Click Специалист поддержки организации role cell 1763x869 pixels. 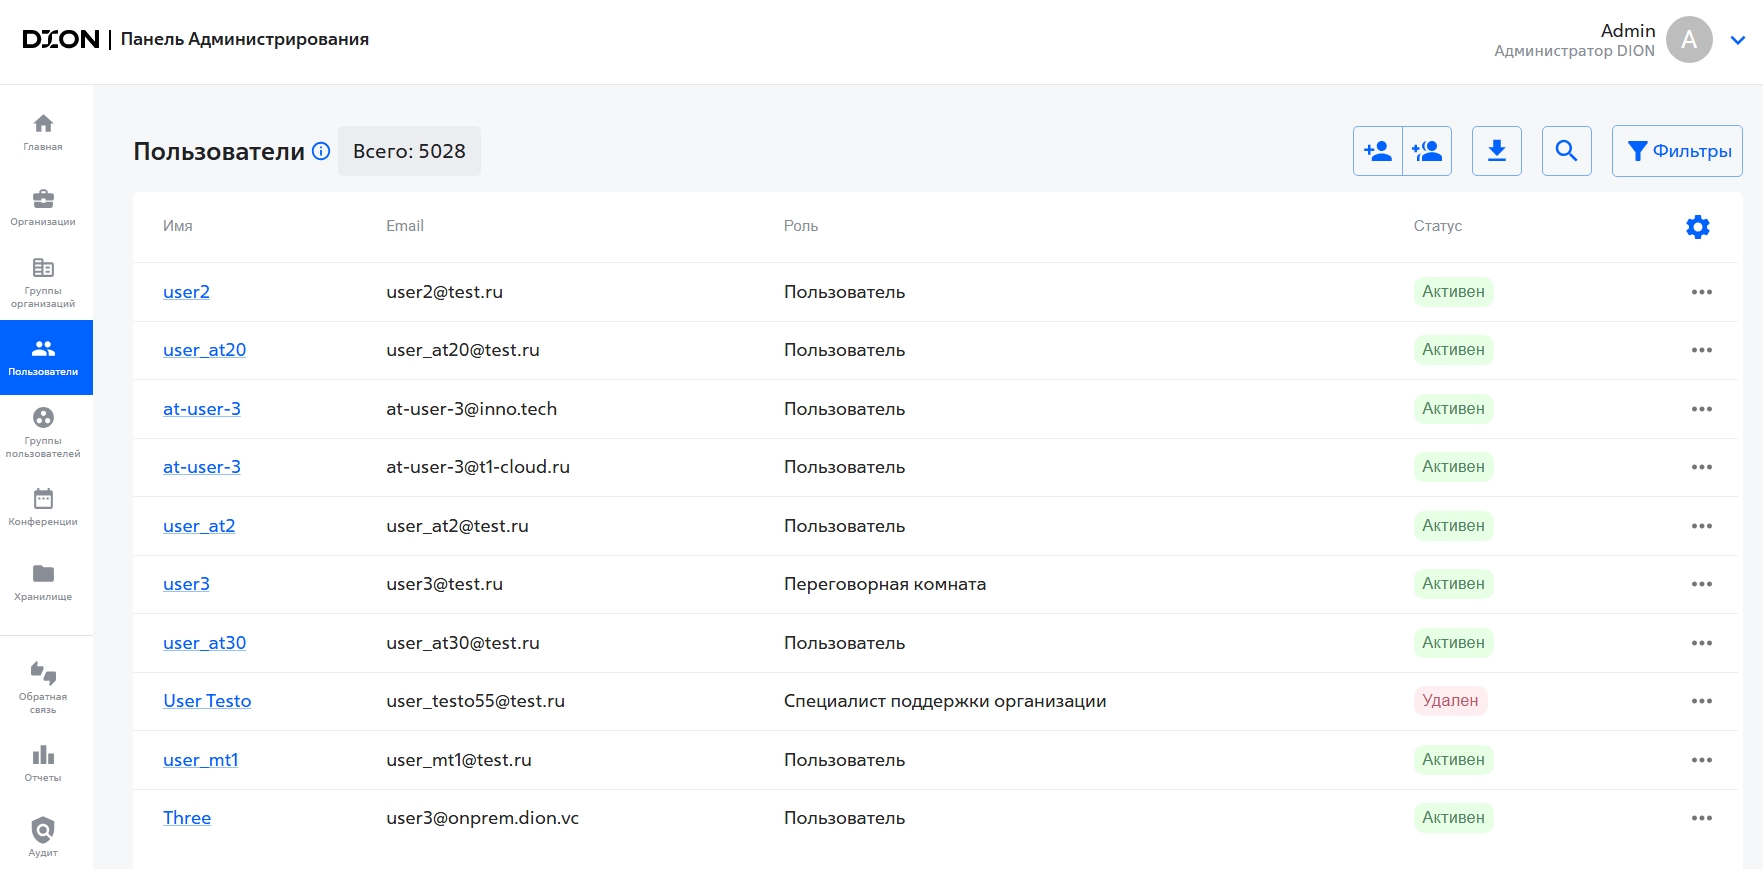click(945, 701)
